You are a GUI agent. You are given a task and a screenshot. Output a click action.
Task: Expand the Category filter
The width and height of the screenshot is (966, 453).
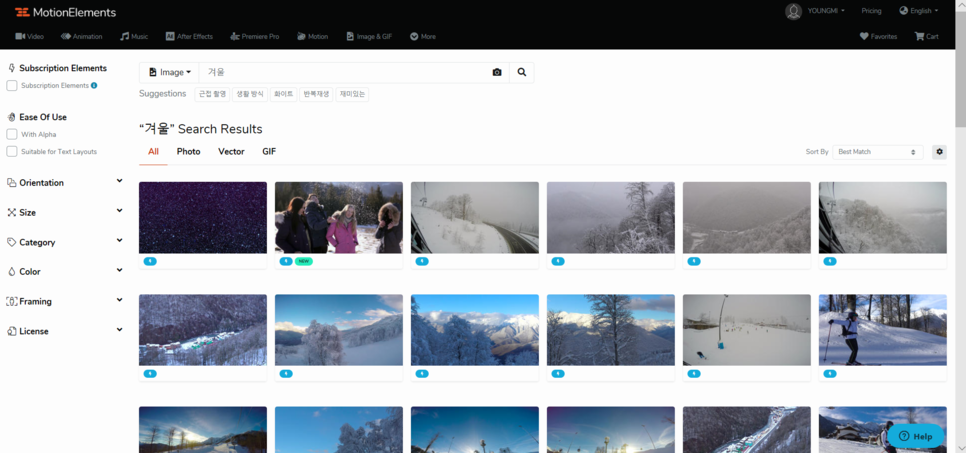64,242
